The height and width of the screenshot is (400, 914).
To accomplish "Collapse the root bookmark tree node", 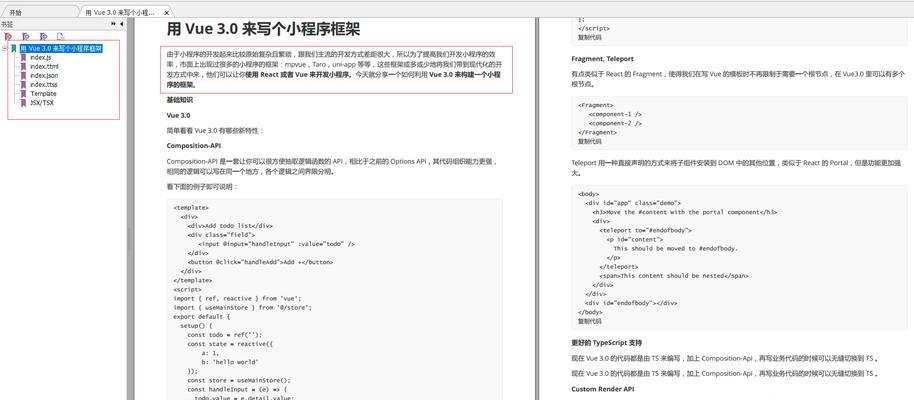I will [5, 49].
